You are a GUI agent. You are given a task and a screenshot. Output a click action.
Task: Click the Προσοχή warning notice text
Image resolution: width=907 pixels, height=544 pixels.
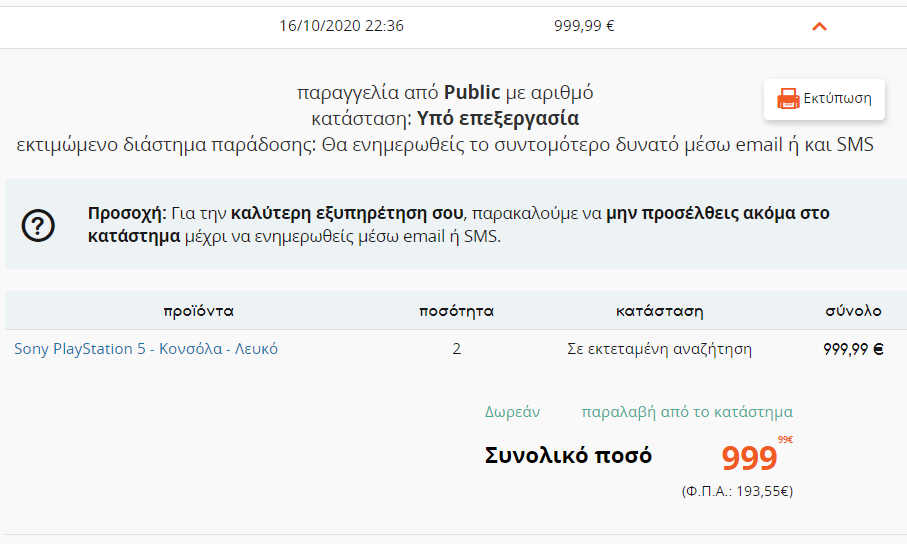tap(459, 225)
